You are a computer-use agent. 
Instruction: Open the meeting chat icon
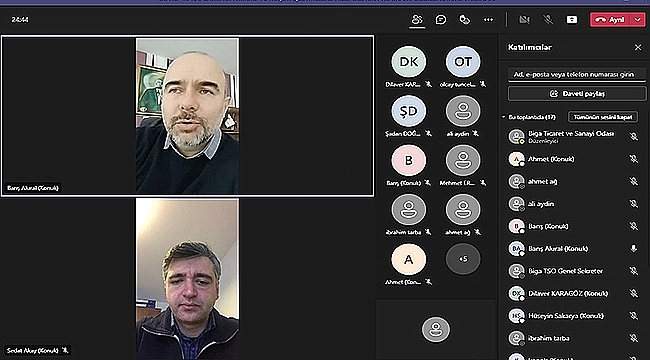[x=441, y=19]
